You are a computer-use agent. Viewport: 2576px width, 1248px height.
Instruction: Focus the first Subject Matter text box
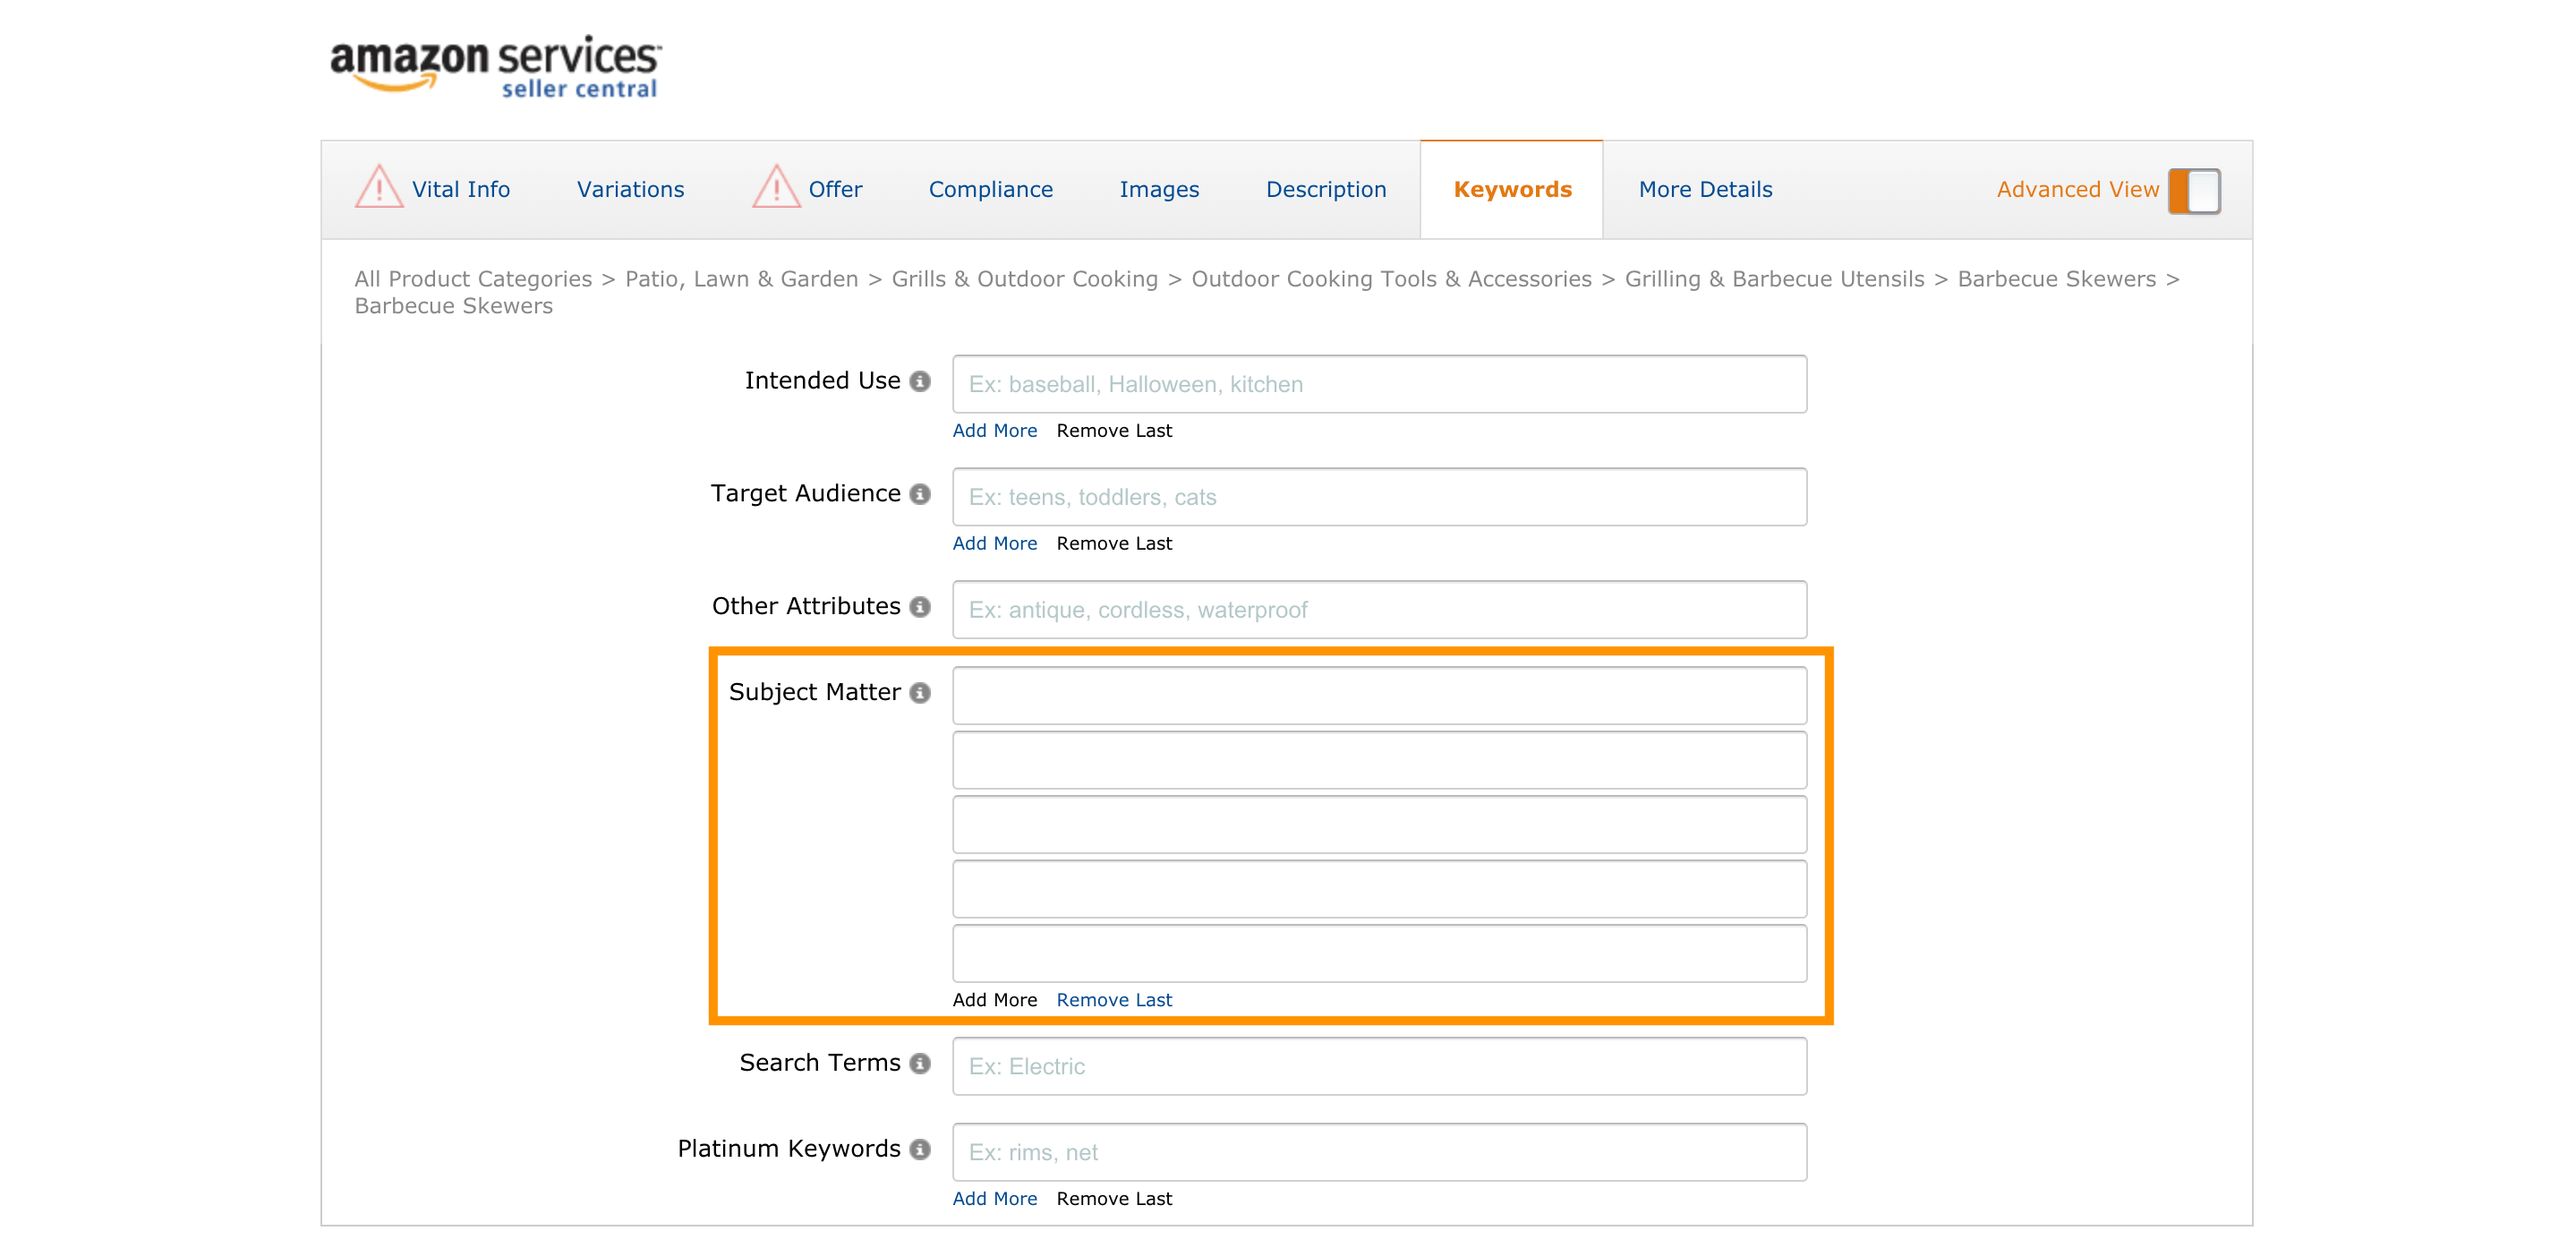pyautogui.click(x=1379, y=696)
